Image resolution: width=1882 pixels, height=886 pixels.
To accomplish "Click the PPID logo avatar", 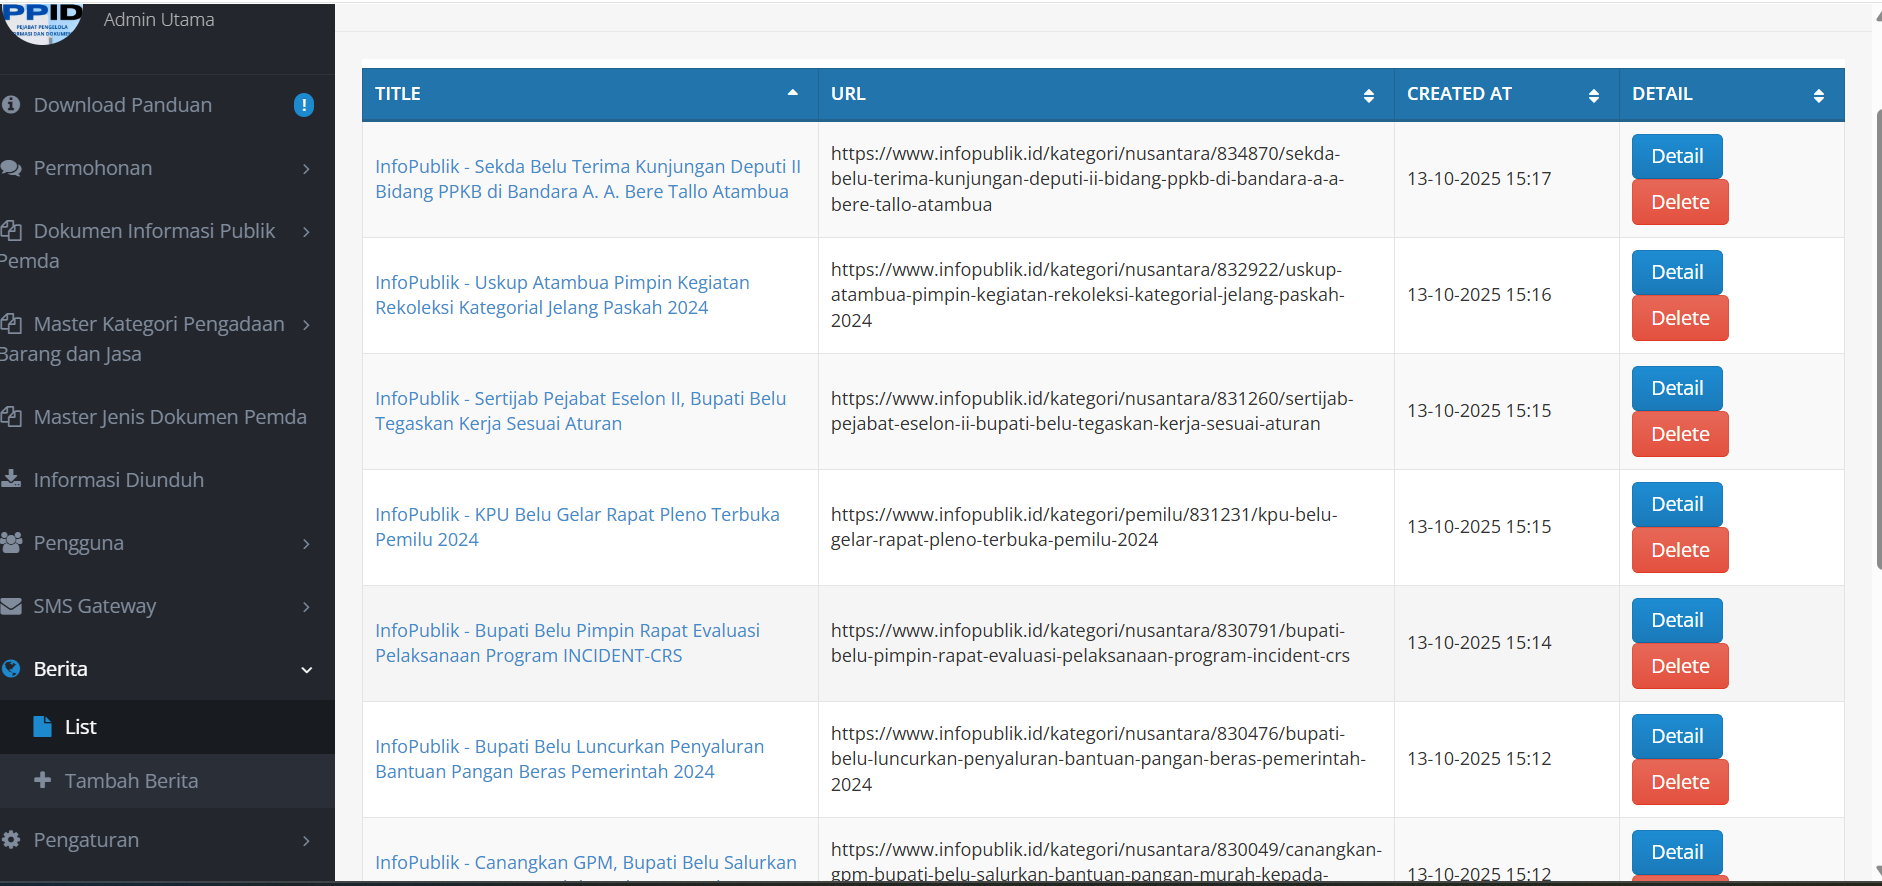I will pos(42,22).
